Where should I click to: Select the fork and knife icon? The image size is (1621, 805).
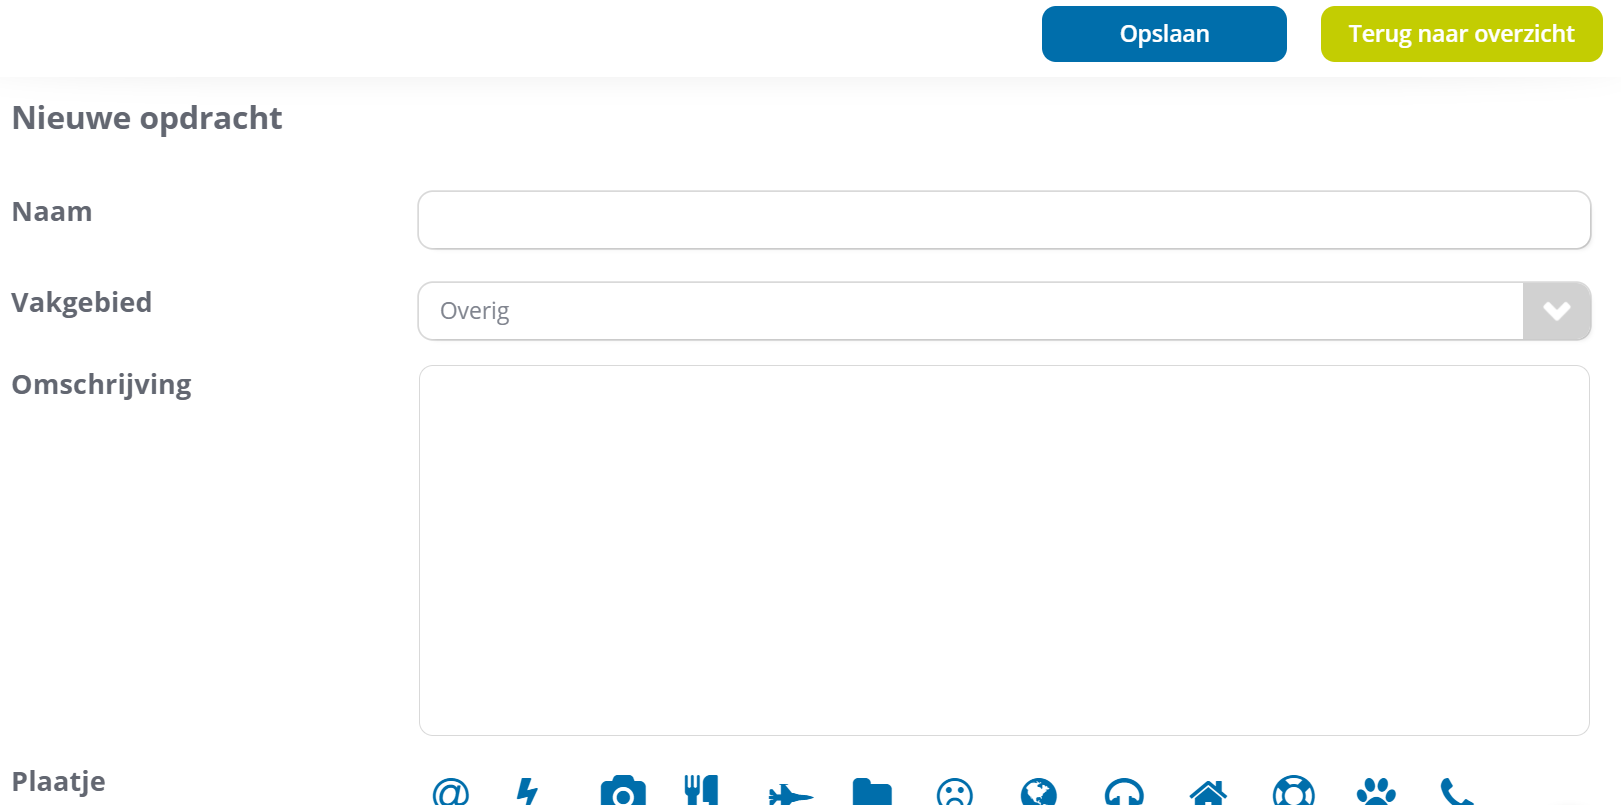tap(701, 791)
